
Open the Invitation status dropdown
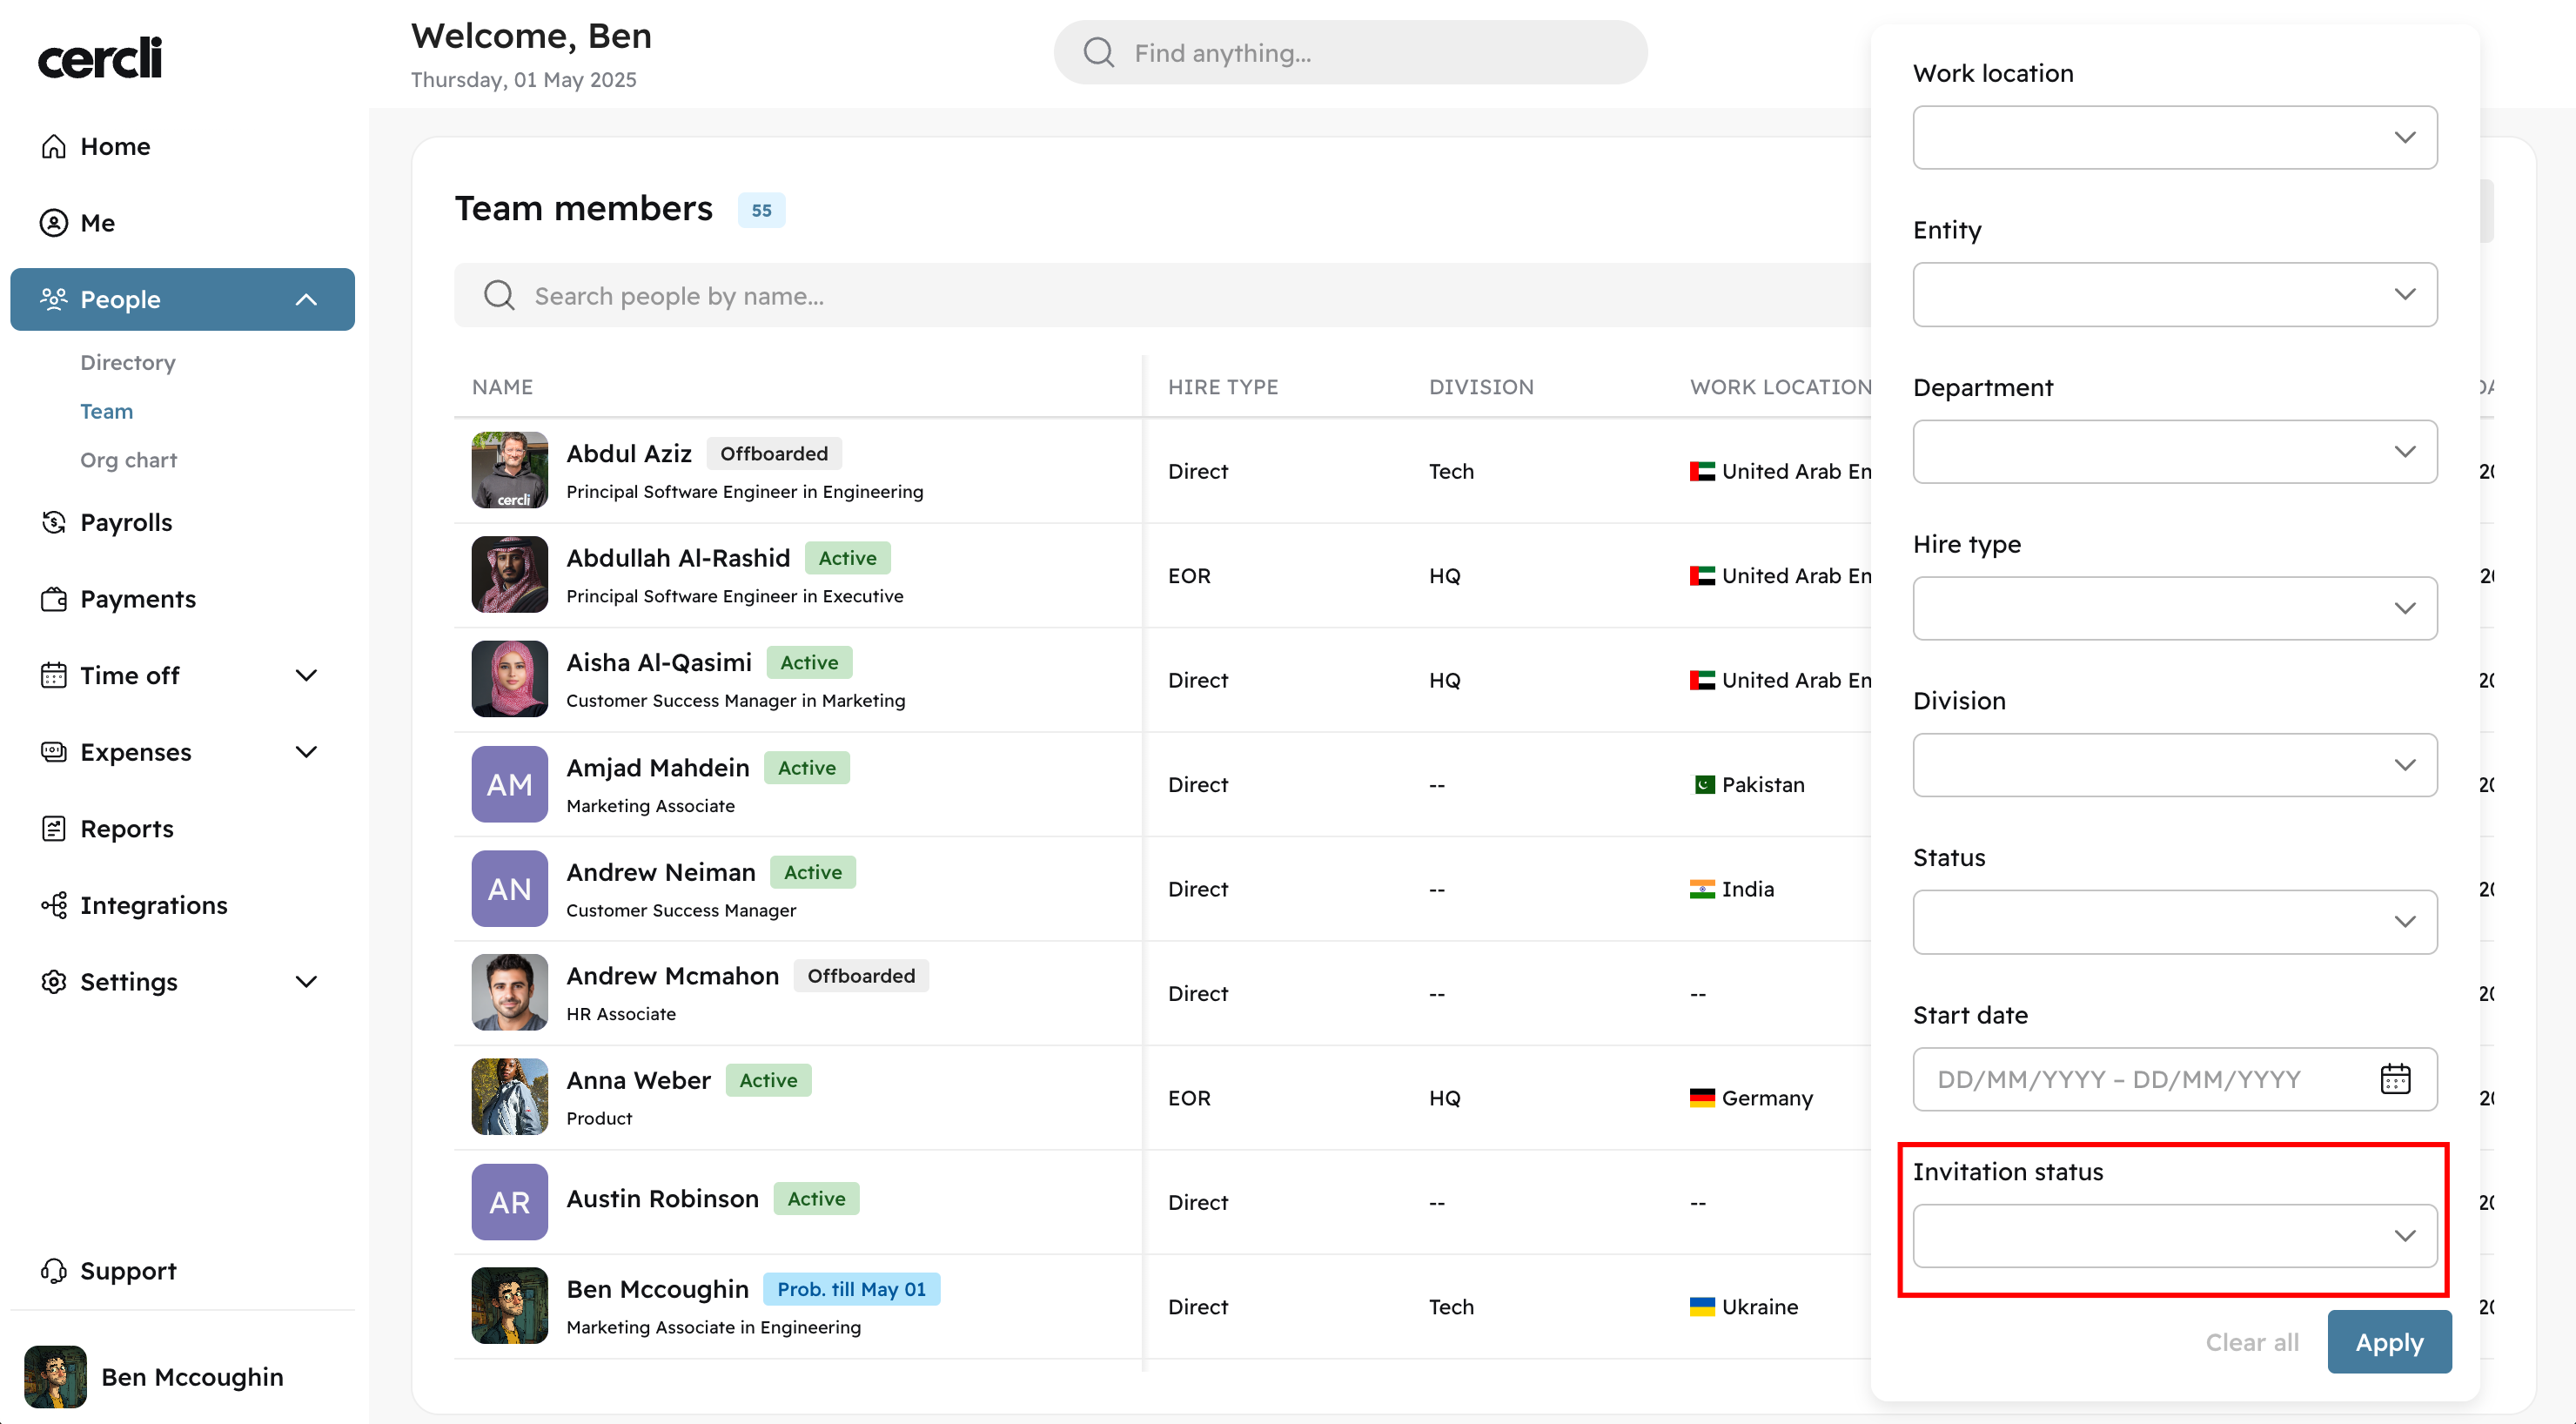(x=2174, y=1236)
